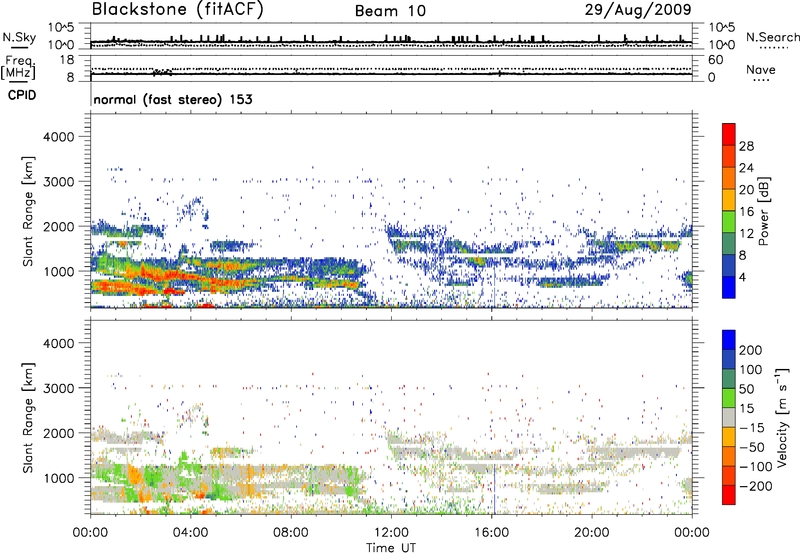Click the vertical line at 16:00 in velocity panel

click(x=494, y=490)
